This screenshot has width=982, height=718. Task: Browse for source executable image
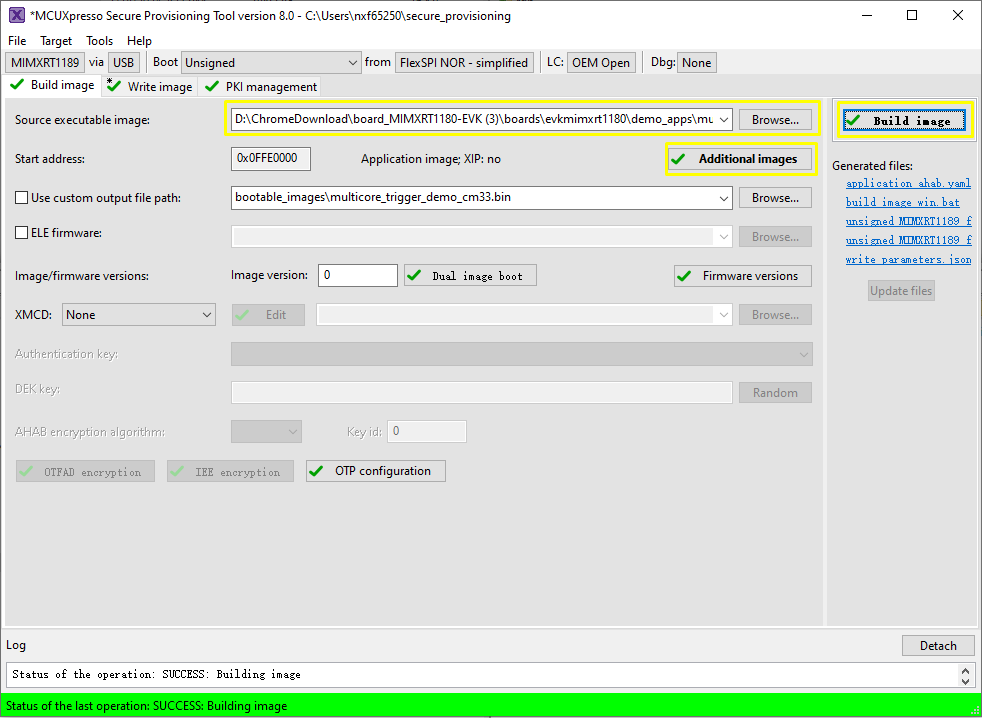click(775, 120)
